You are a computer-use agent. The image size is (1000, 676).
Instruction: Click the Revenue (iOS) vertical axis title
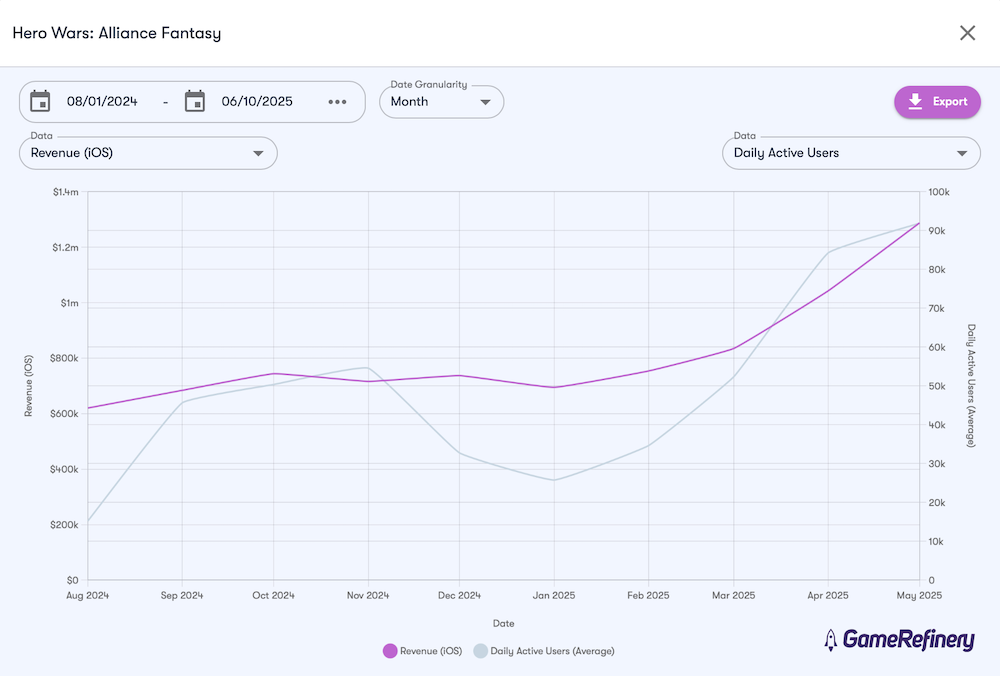tap(28, 386)
